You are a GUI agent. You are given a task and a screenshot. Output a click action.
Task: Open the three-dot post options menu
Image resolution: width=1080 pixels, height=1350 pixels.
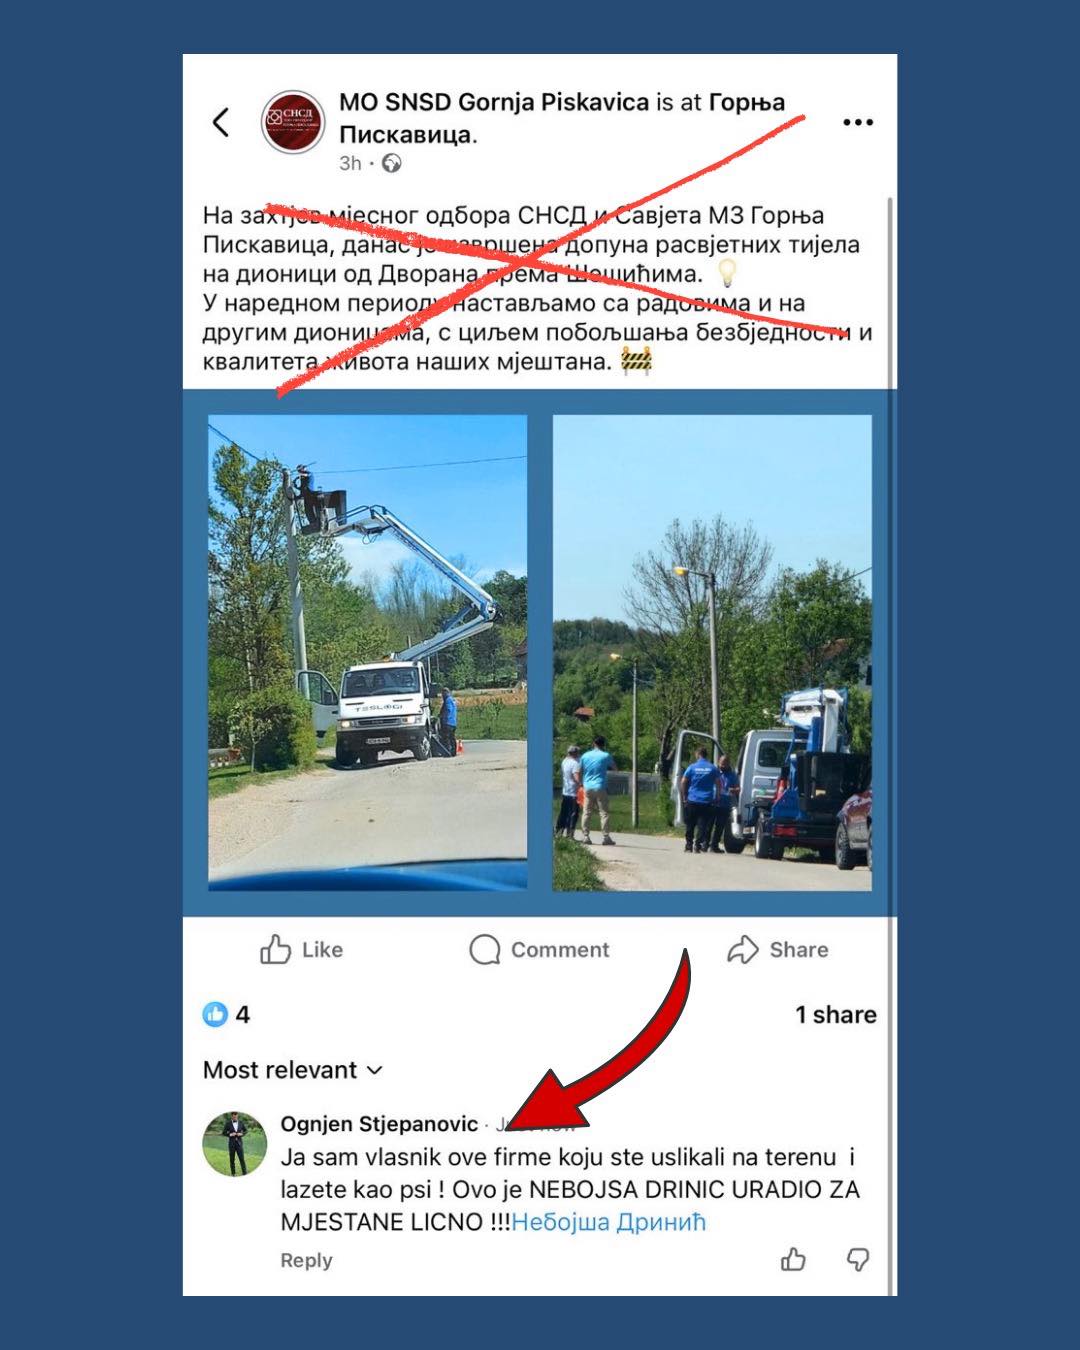[x=858, y=122]
